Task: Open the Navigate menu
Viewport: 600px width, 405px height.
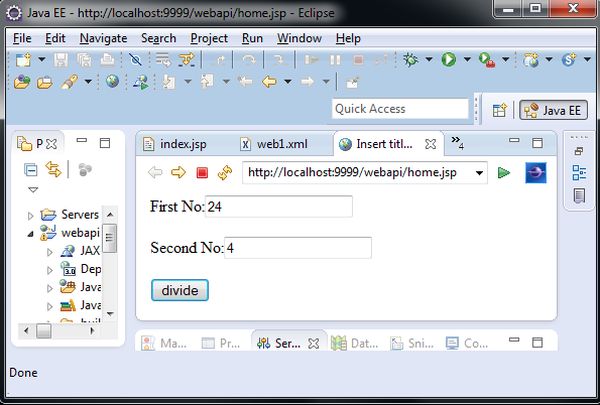Action: coord(103,38)
